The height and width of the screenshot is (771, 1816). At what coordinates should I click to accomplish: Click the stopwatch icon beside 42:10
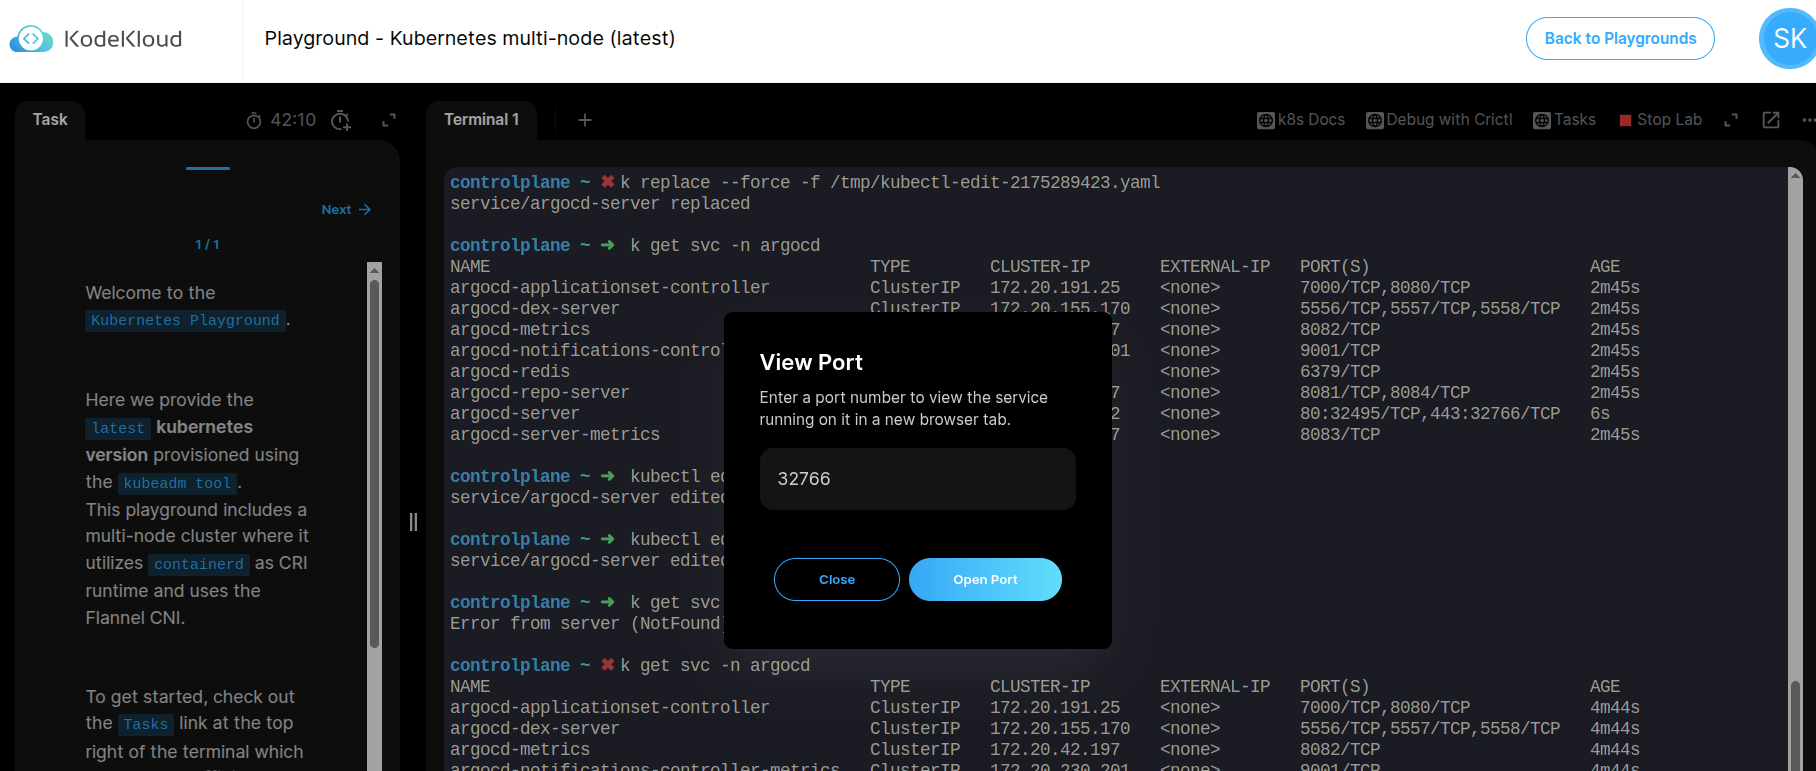click(254, 121)
